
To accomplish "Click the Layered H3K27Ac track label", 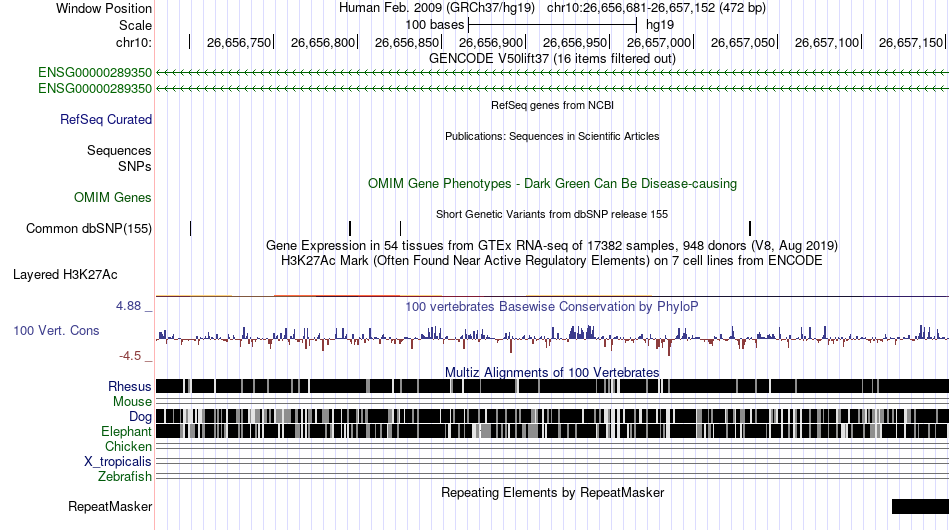I will coord(65,274).
